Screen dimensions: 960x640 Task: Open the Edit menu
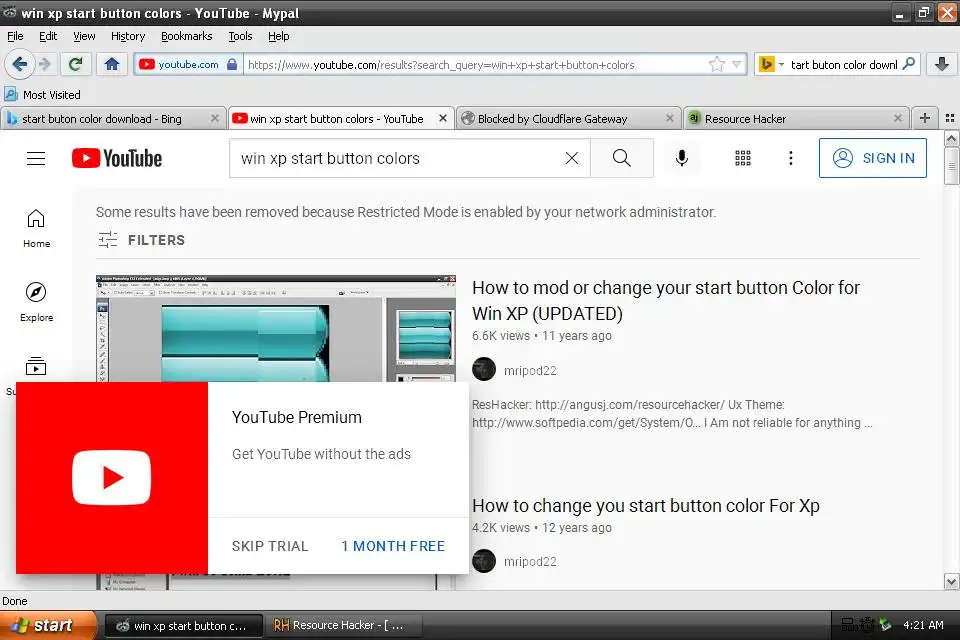pyautogui.click(x=48, y=36)
